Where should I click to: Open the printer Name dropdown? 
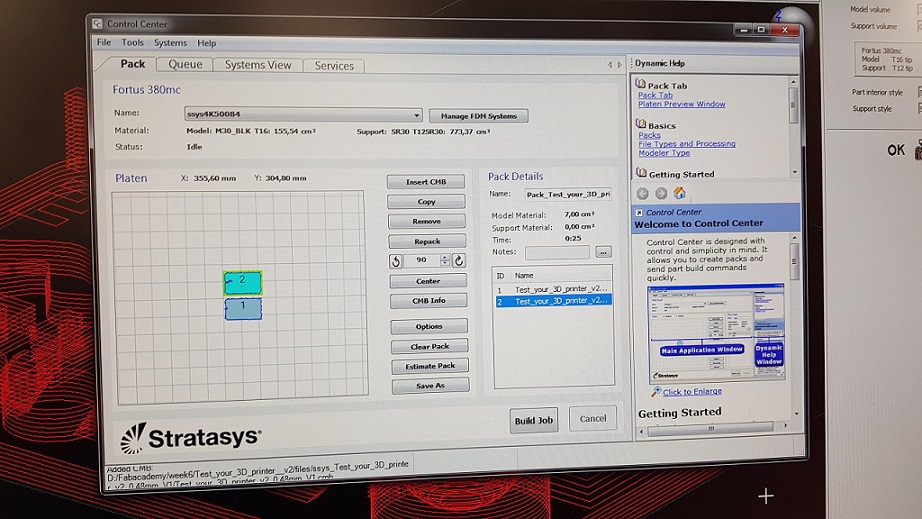click(416, 115)
